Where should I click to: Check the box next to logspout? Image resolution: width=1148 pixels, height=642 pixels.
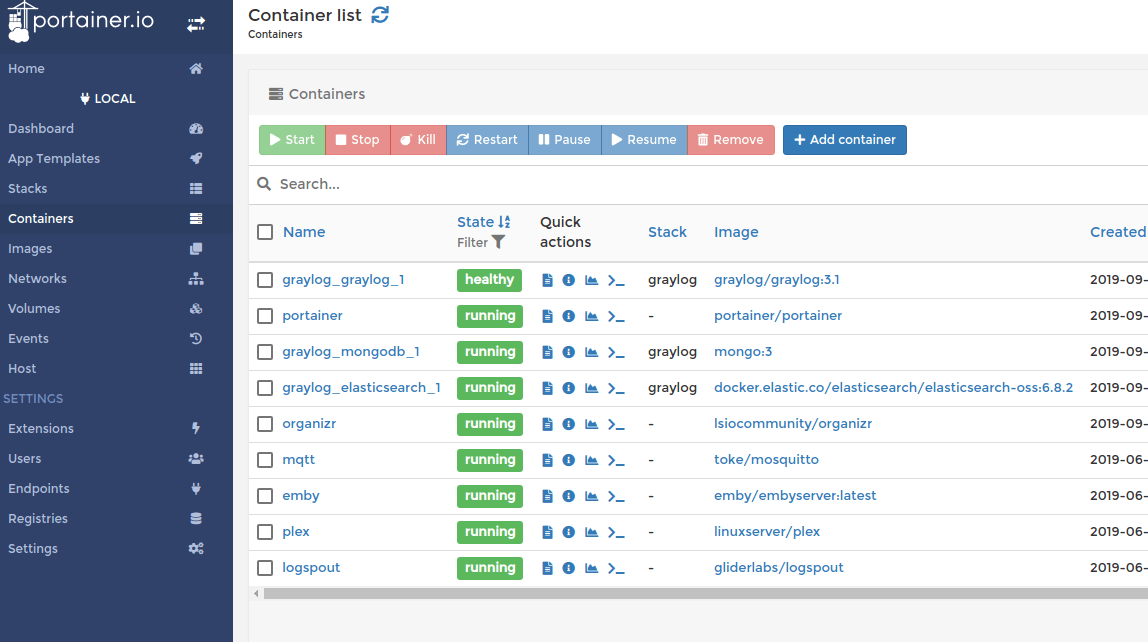pos(265,568)
